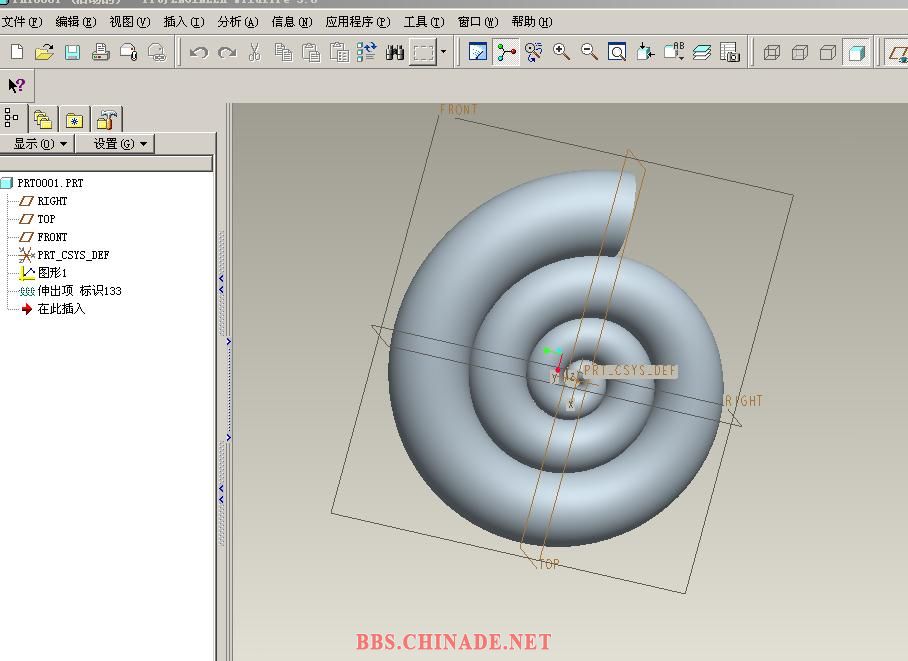Viewport: 908px width, 661px height.
Task: Click the Print icon
Action: [x=100, y=52]
